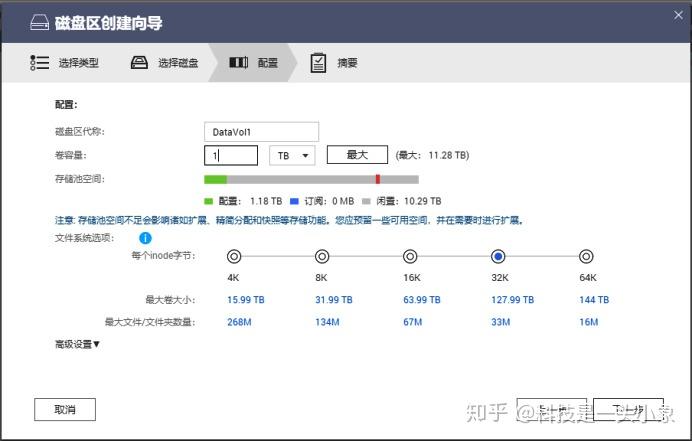This screenshot has height=441, width=692.
Task: Click the 67M max files value
Action: [x=413, y=322]
